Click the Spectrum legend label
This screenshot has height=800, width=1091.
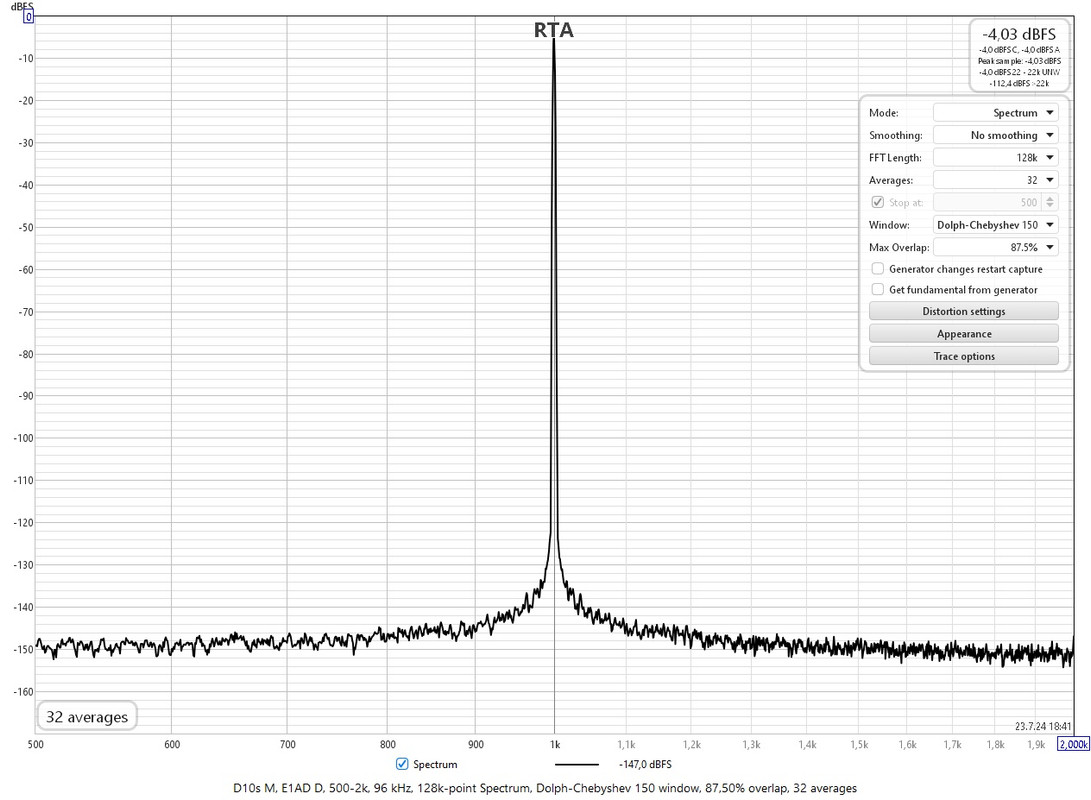[435, 765]
